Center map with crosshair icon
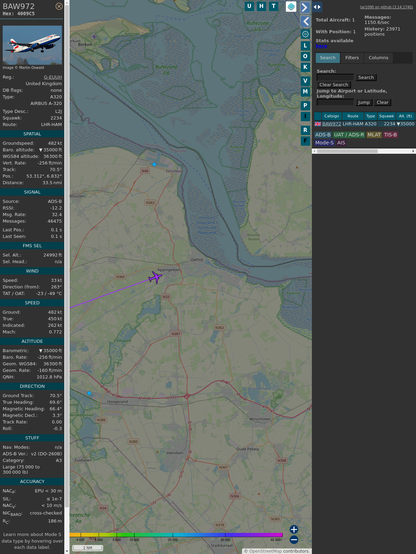 click(305, 34)
